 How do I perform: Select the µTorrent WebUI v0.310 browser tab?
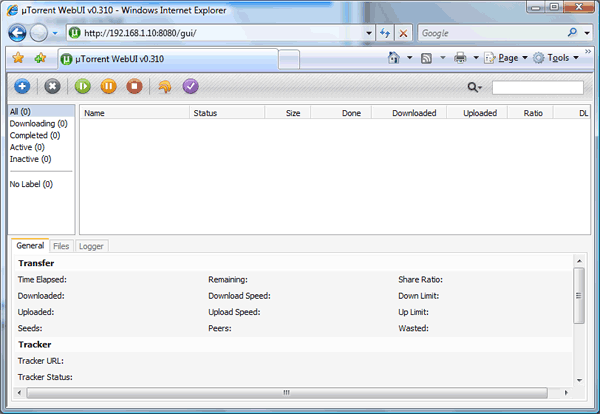point(168,59)
